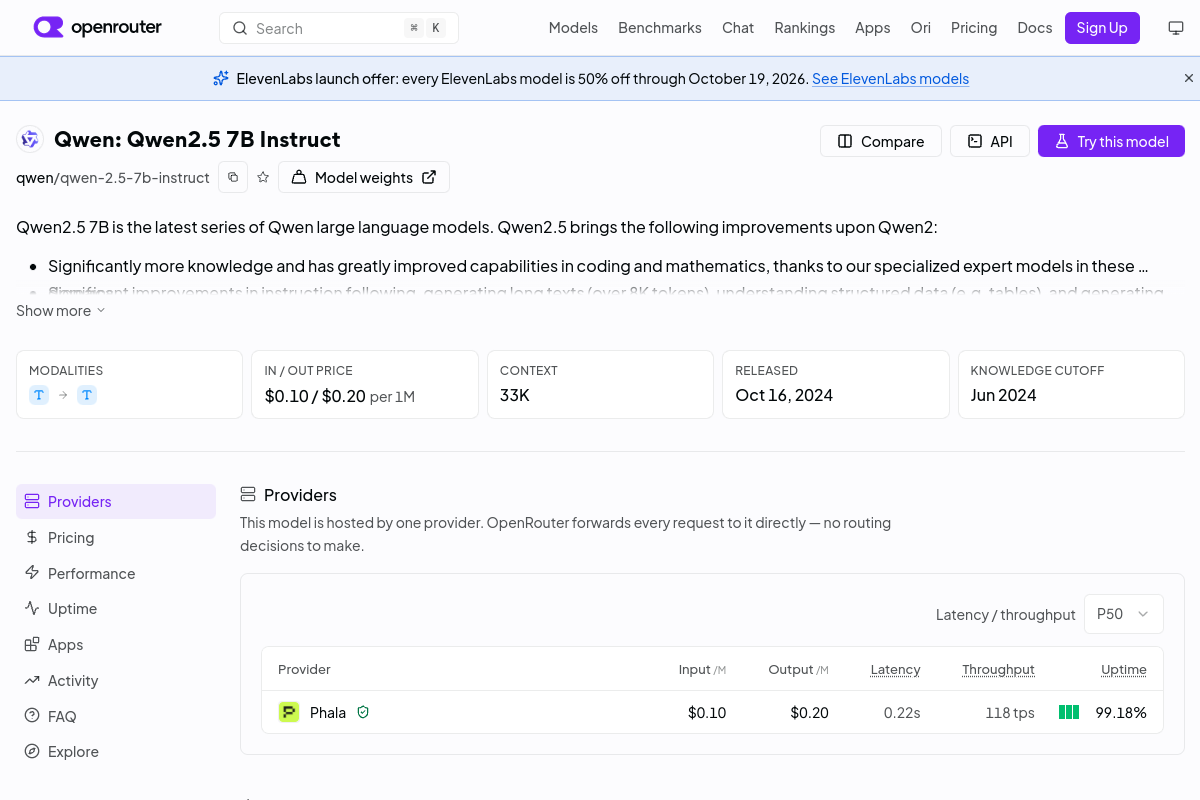Click the Phala provider logo
The height and width of the screenshot is (800, 1200).
(289, 712)
